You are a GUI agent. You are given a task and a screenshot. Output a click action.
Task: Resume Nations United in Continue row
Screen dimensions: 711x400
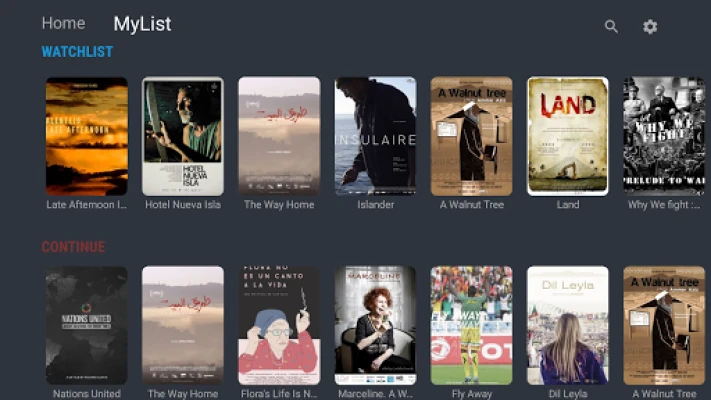click(x=87, y=326)
